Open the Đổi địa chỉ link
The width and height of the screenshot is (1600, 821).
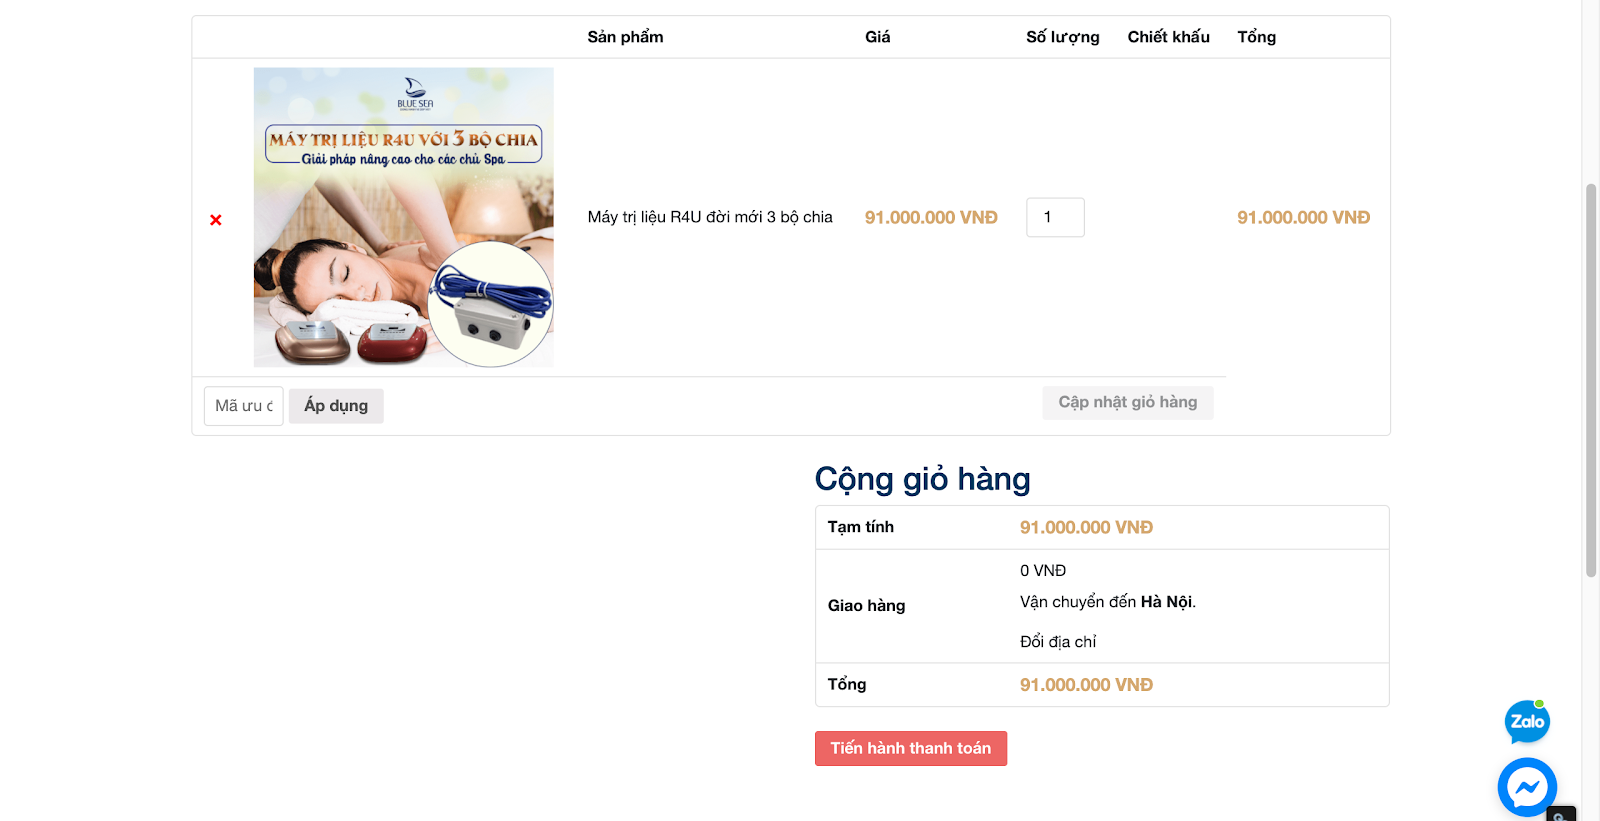(1058, 642)
